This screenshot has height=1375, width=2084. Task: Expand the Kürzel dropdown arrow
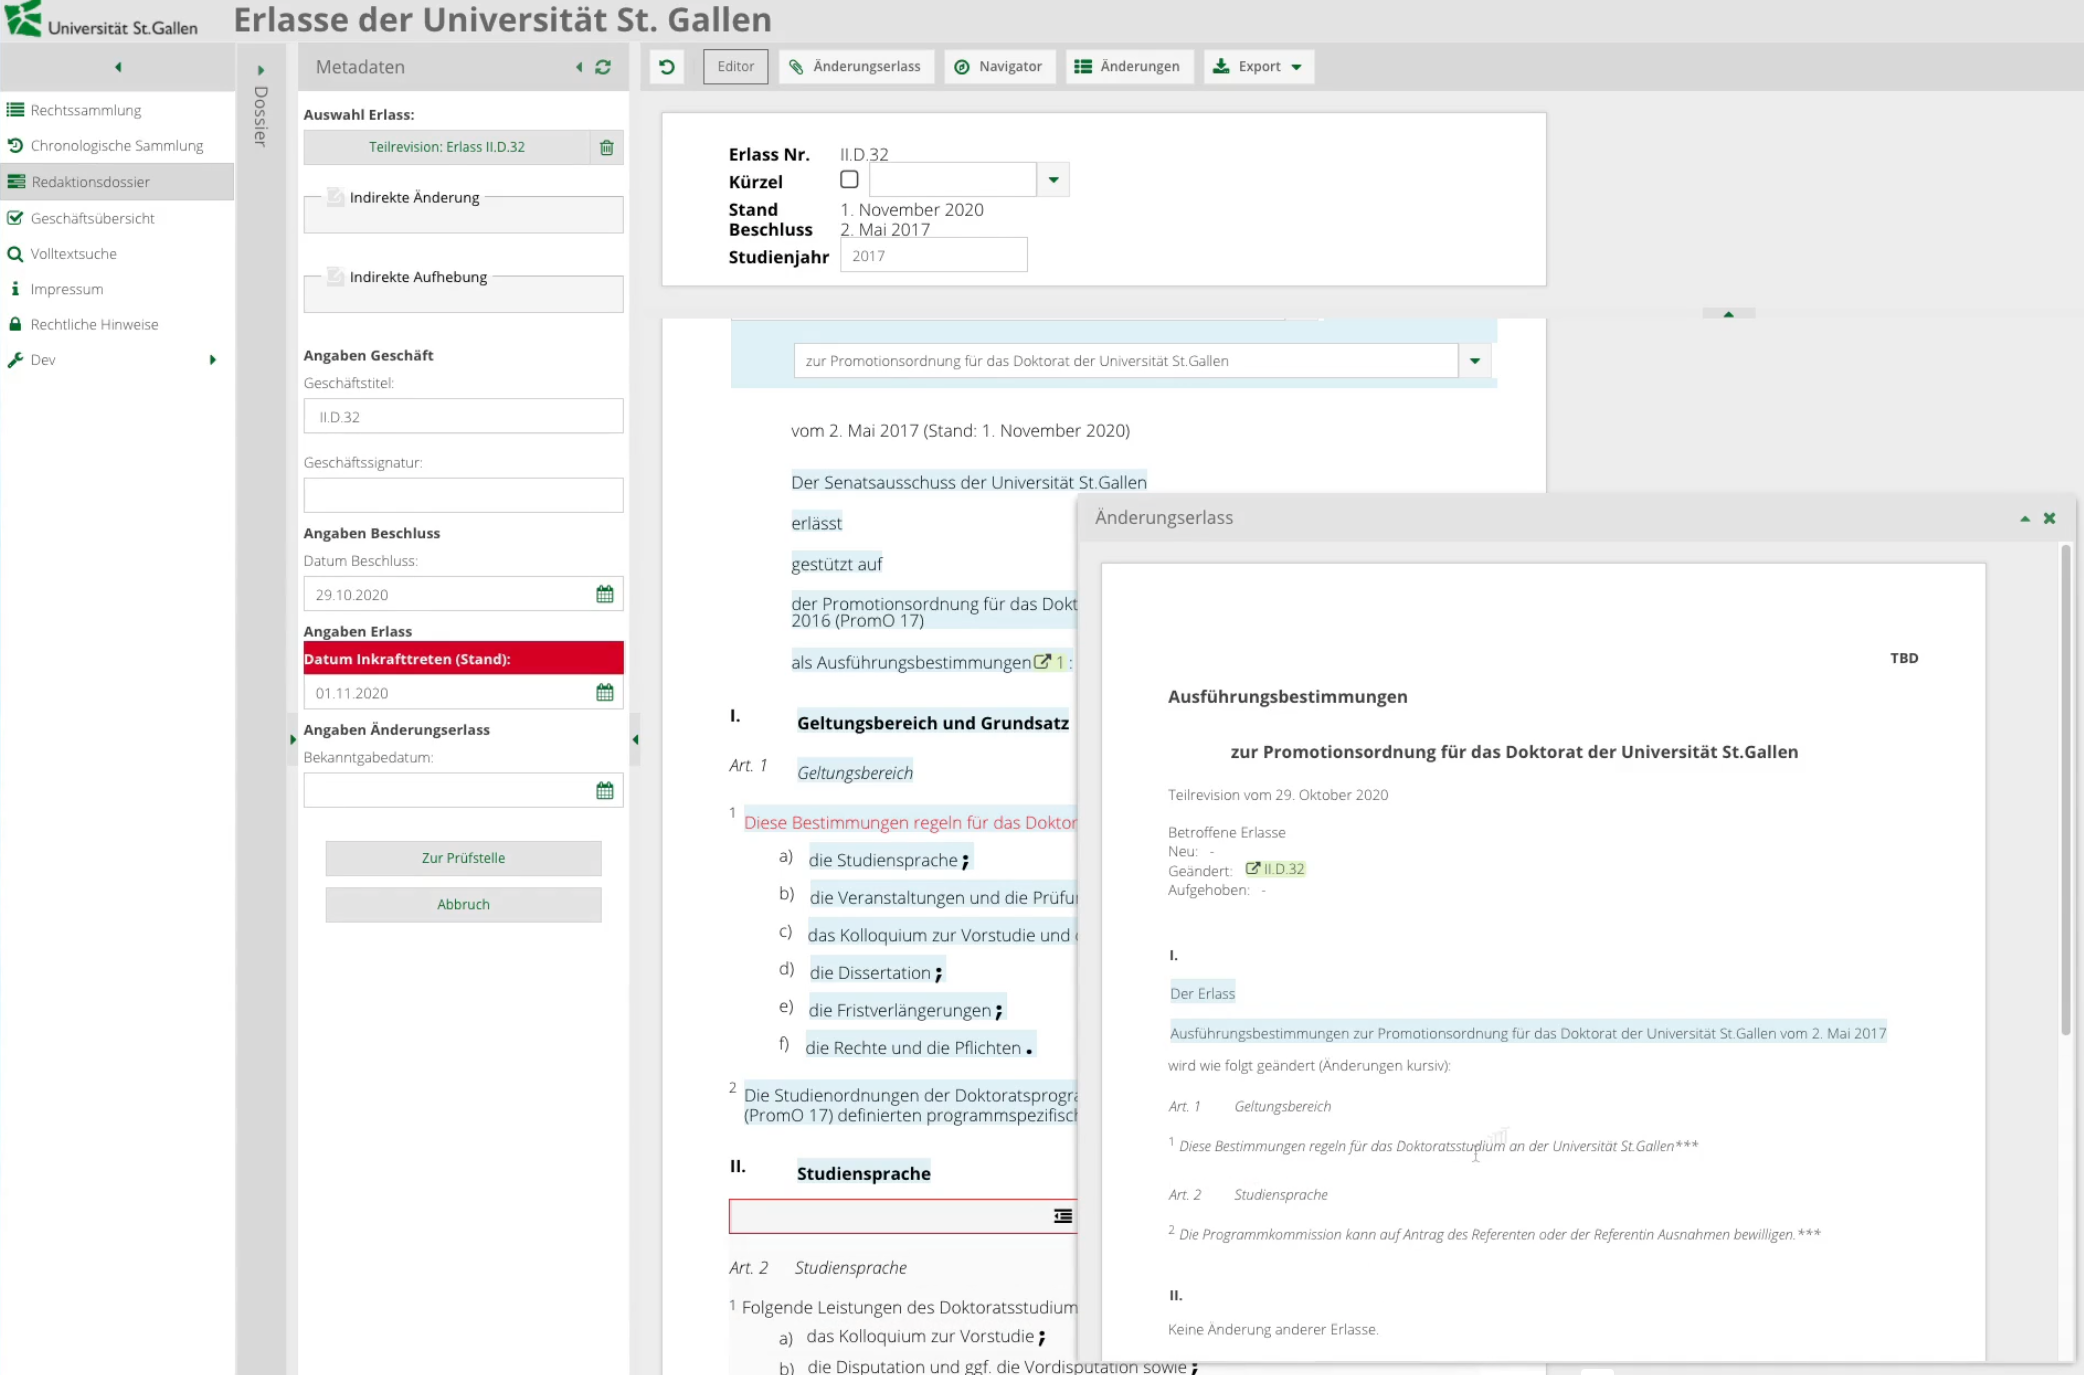click(x=1053, y=180)
